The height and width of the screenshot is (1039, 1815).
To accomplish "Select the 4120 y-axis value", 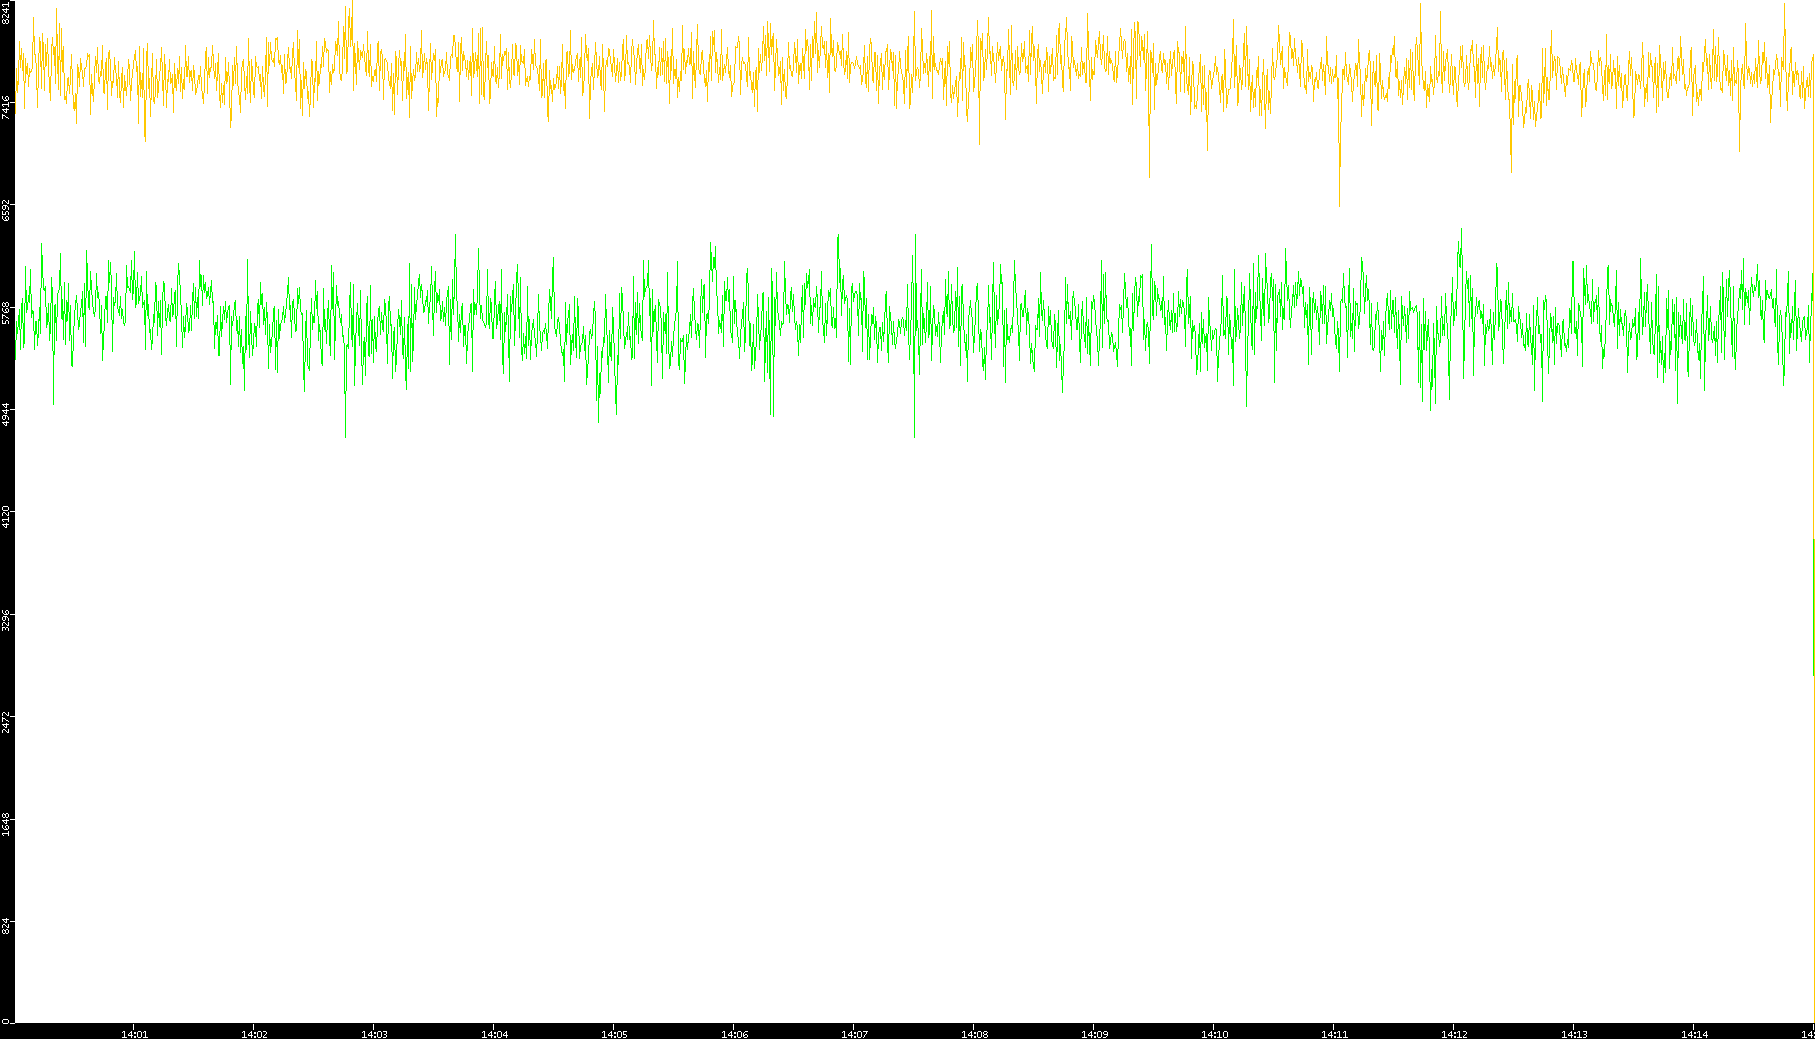I will pyautogui.click(x=7, y=517).
